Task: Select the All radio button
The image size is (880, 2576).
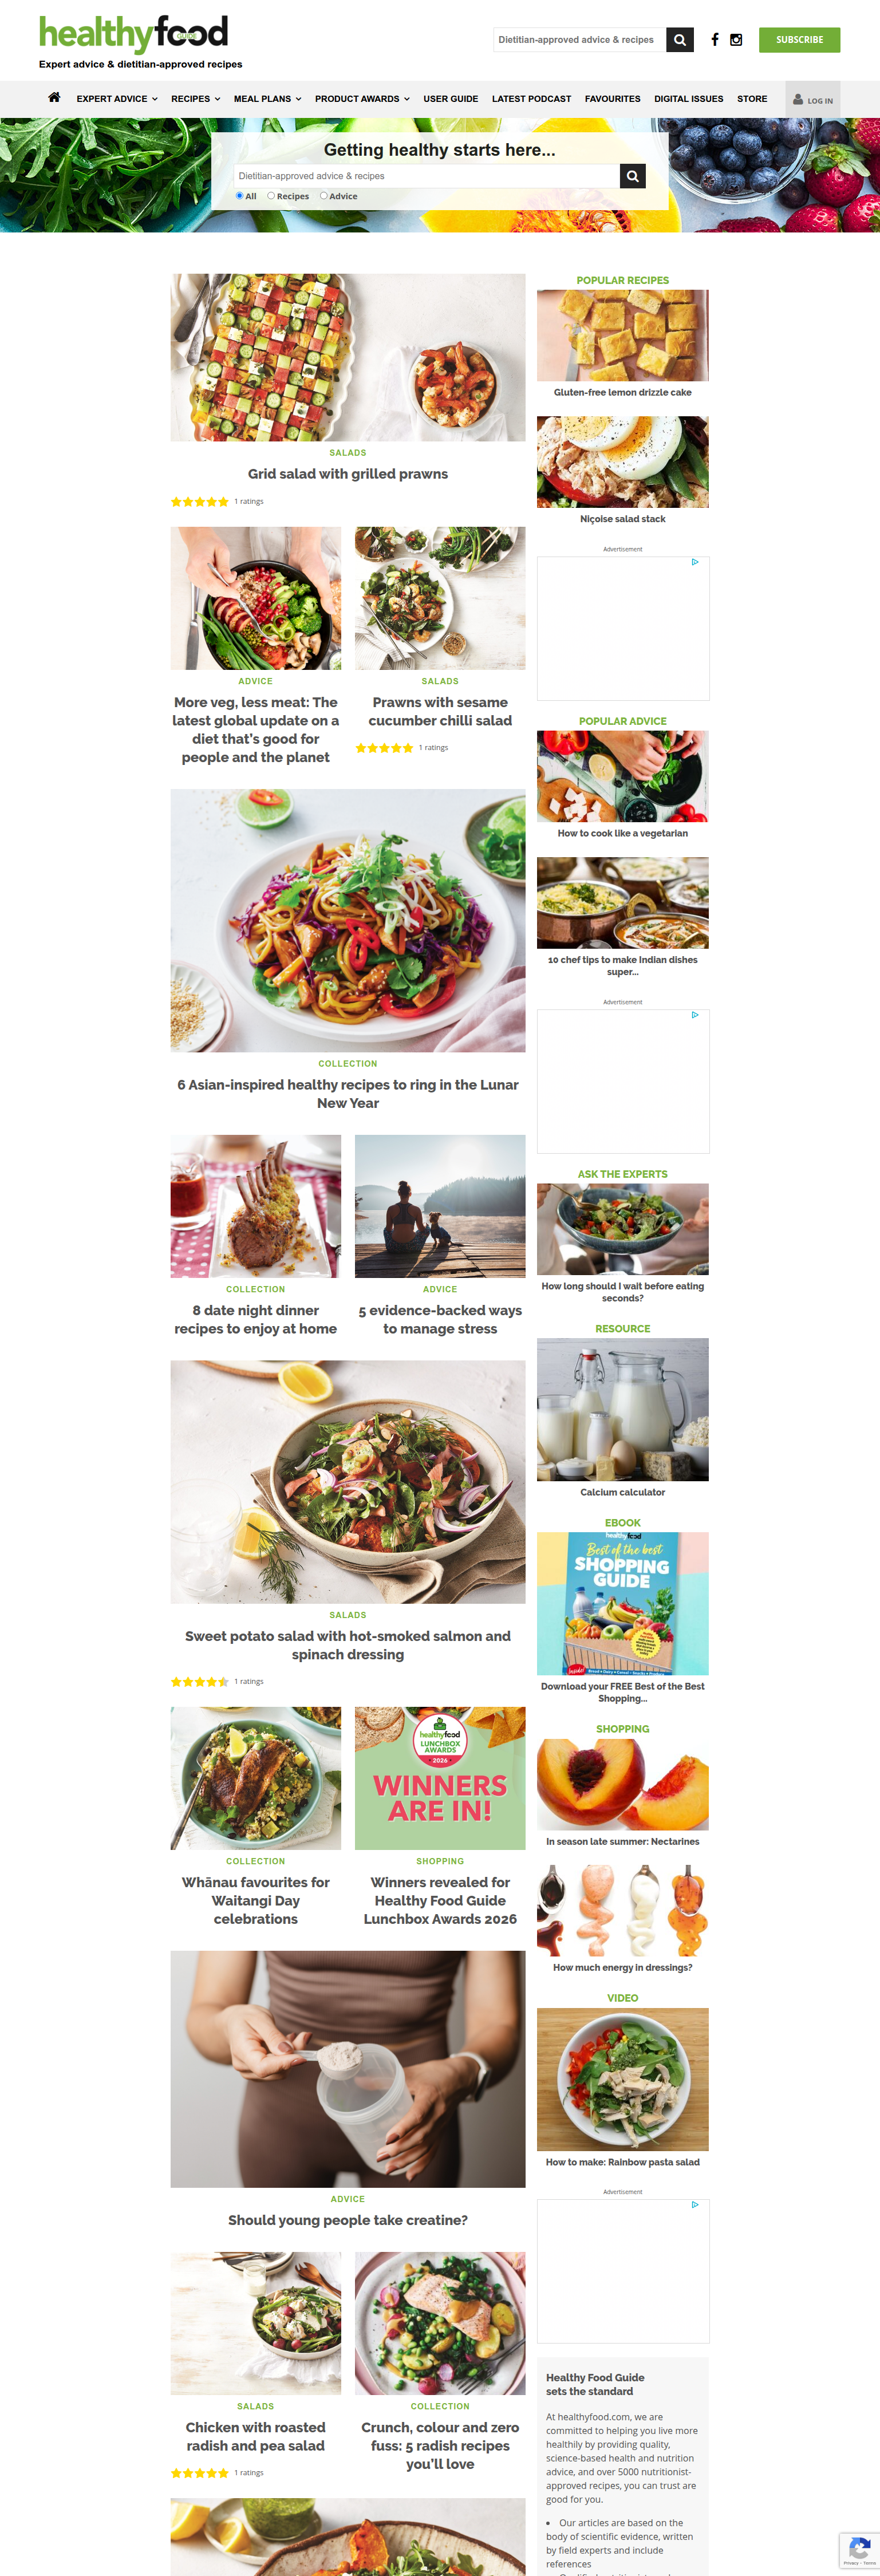Action: [240, 196]
